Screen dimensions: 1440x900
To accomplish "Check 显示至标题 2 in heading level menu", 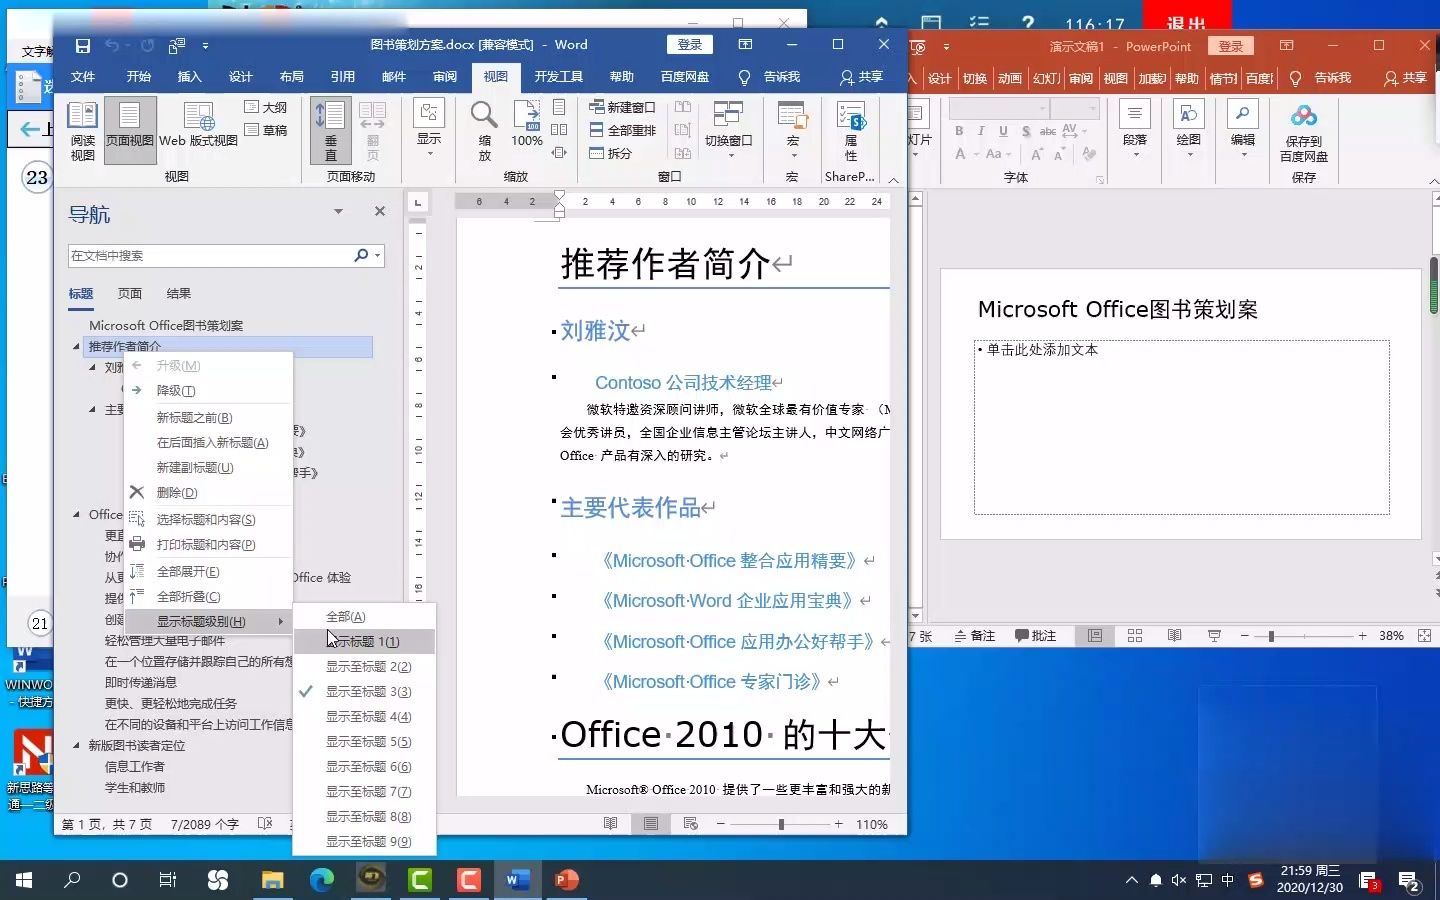I will click(x=370, y=666).
